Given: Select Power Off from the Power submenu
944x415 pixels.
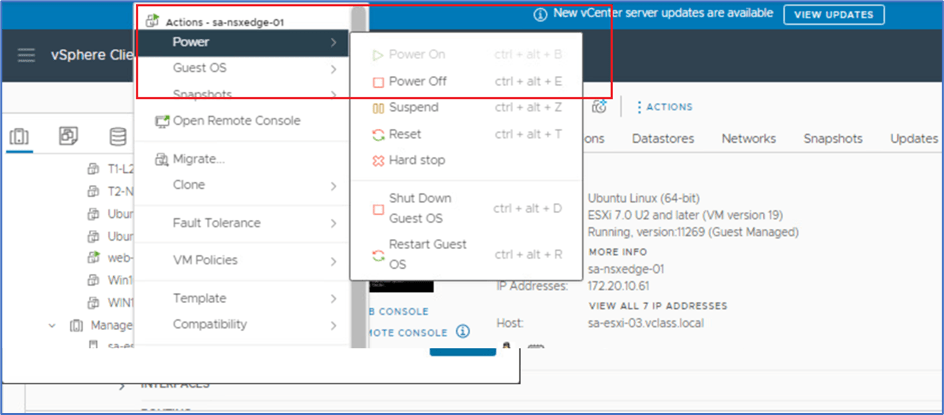Looking at the screenshot, I should click(417, 82).
